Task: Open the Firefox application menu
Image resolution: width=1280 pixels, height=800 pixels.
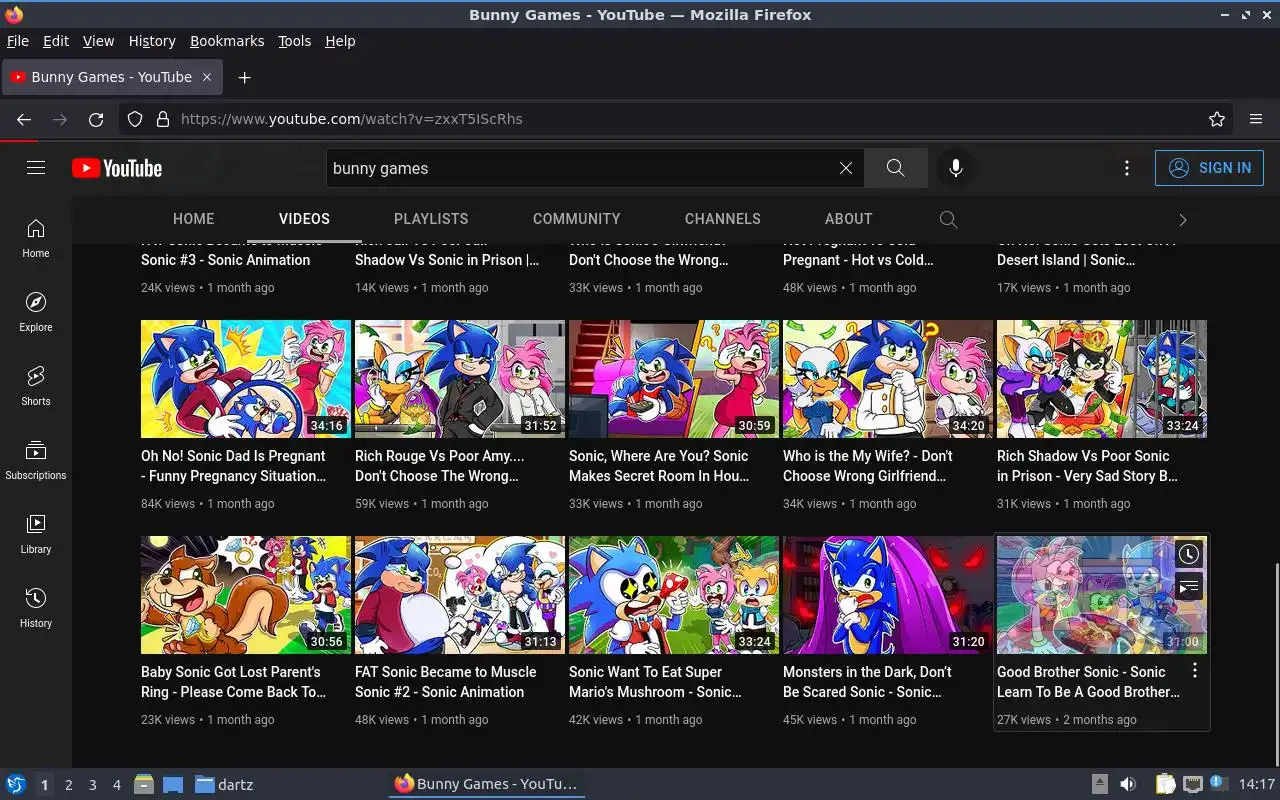Action: pos(1256,119)
